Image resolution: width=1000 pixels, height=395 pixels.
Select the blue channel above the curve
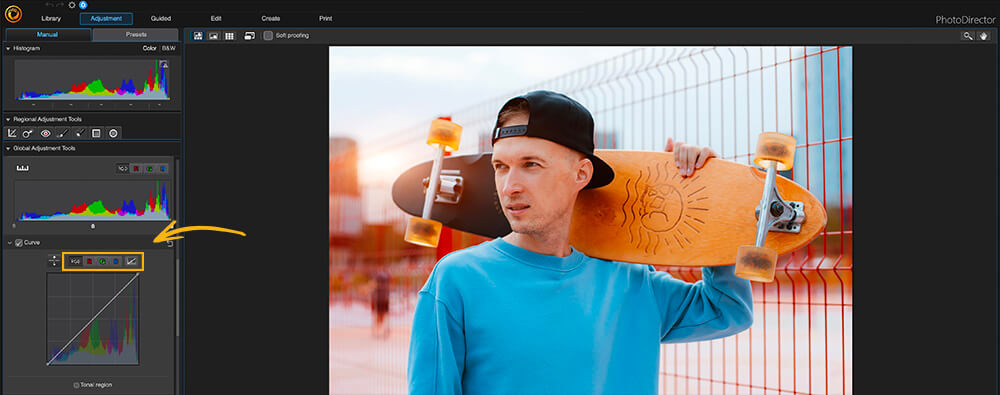pyautogui.click(x=116, y=262)
